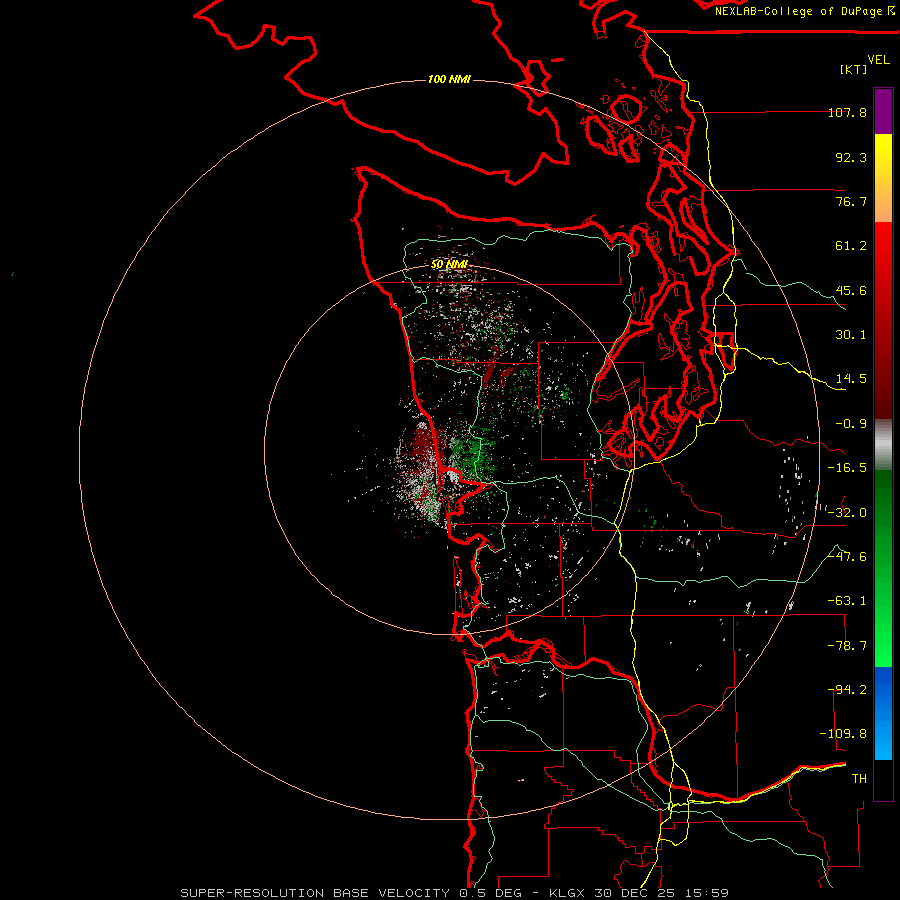Viewport: 900px width, 900px height.
Task: Click the 61.2 velocity scale value
Action: click(851, 246)
